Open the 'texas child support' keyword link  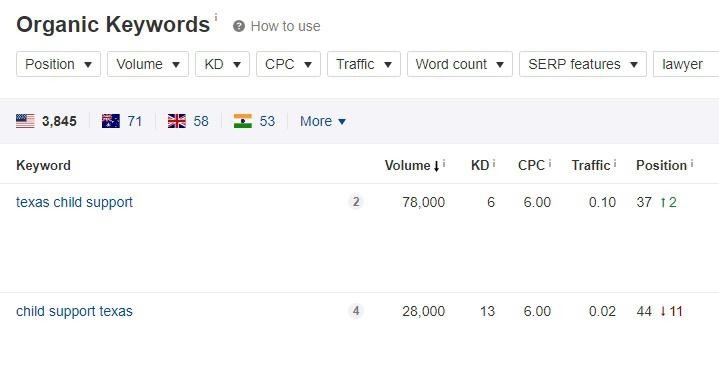tap(74, 202)
